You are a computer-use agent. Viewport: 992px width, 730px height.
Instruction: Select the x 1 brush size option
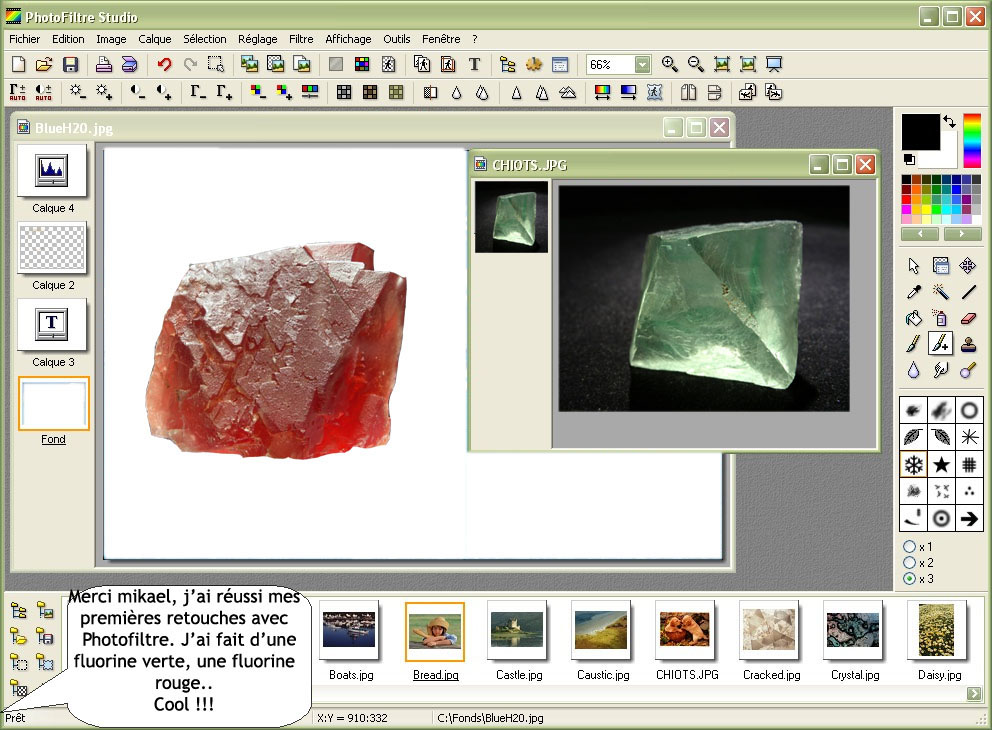pyautogui.click(x=910, y=547)
